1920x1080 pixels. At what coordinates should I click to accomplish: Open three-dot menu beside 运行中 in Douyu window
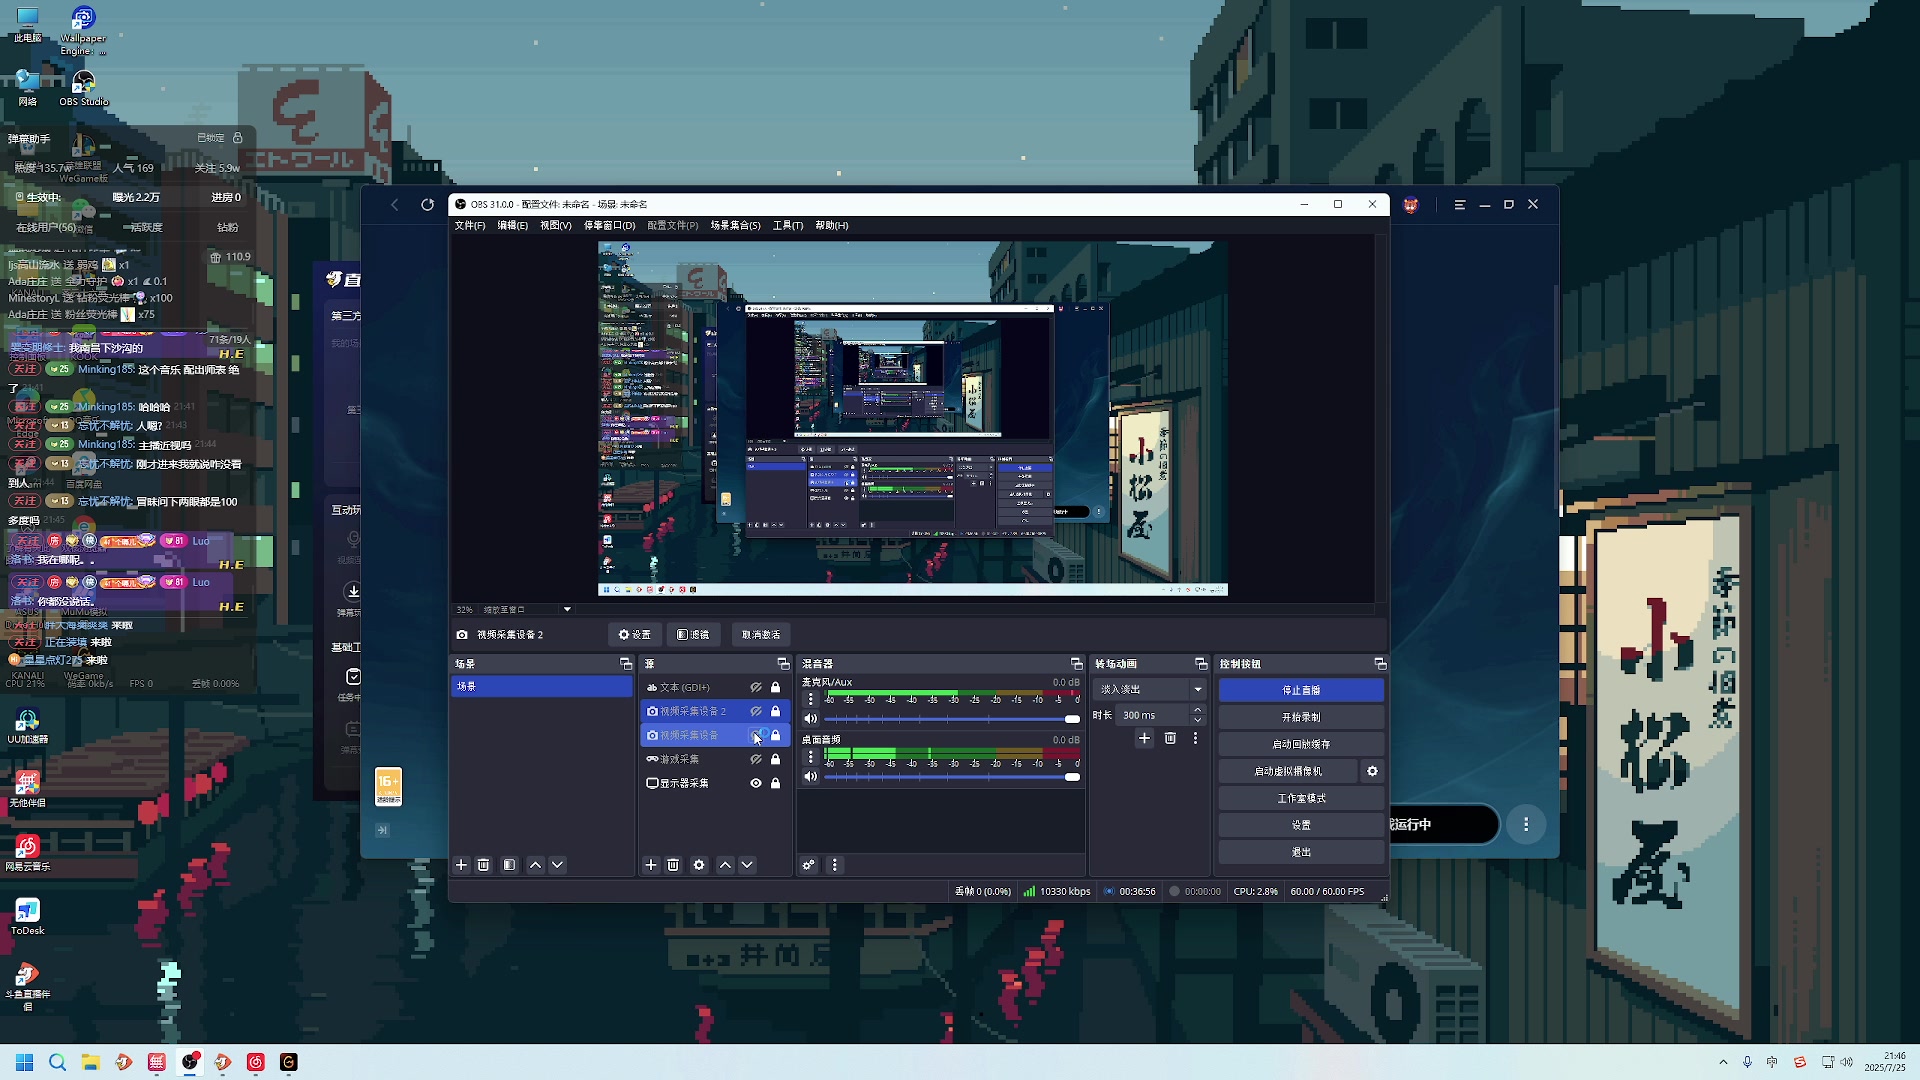[1526, 825]
